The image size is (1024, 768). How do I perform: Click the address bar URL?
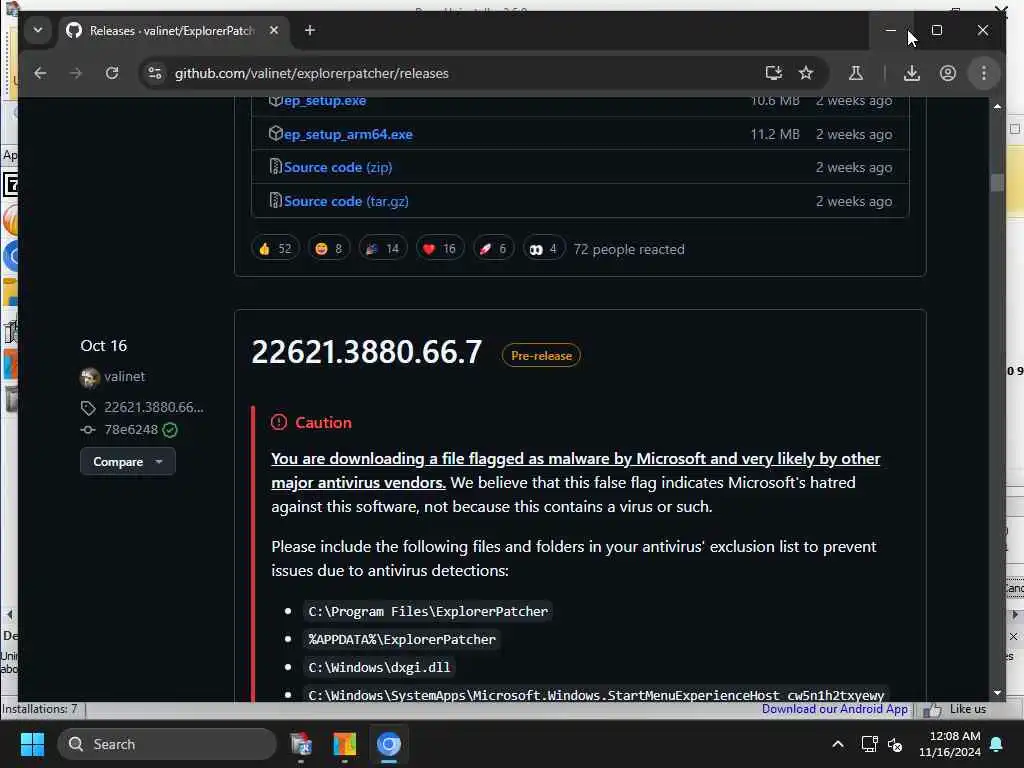(x=312, y=73)
